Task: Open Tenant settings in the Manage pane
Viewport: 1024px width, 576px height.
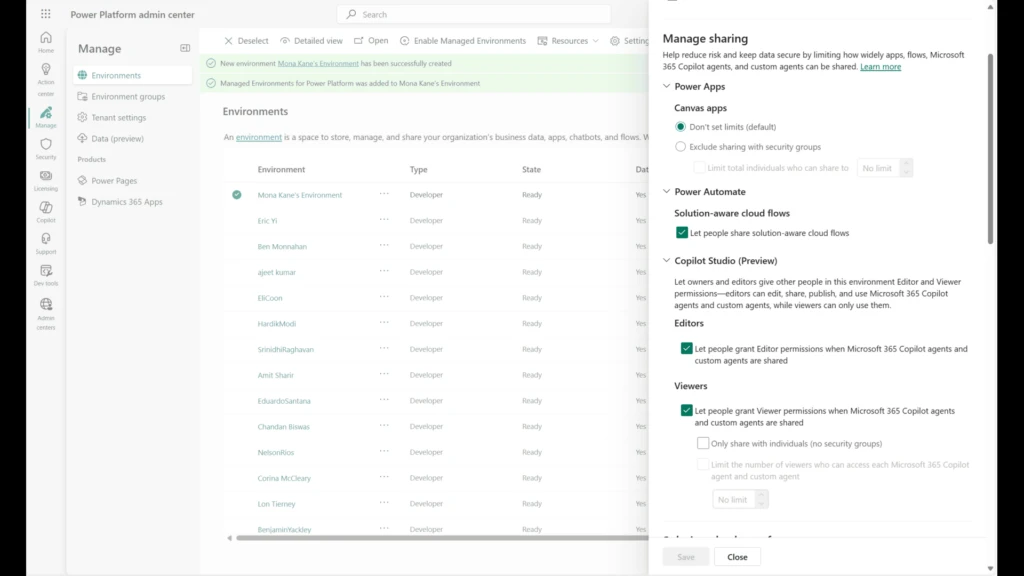Action: [x=120, y=117]
